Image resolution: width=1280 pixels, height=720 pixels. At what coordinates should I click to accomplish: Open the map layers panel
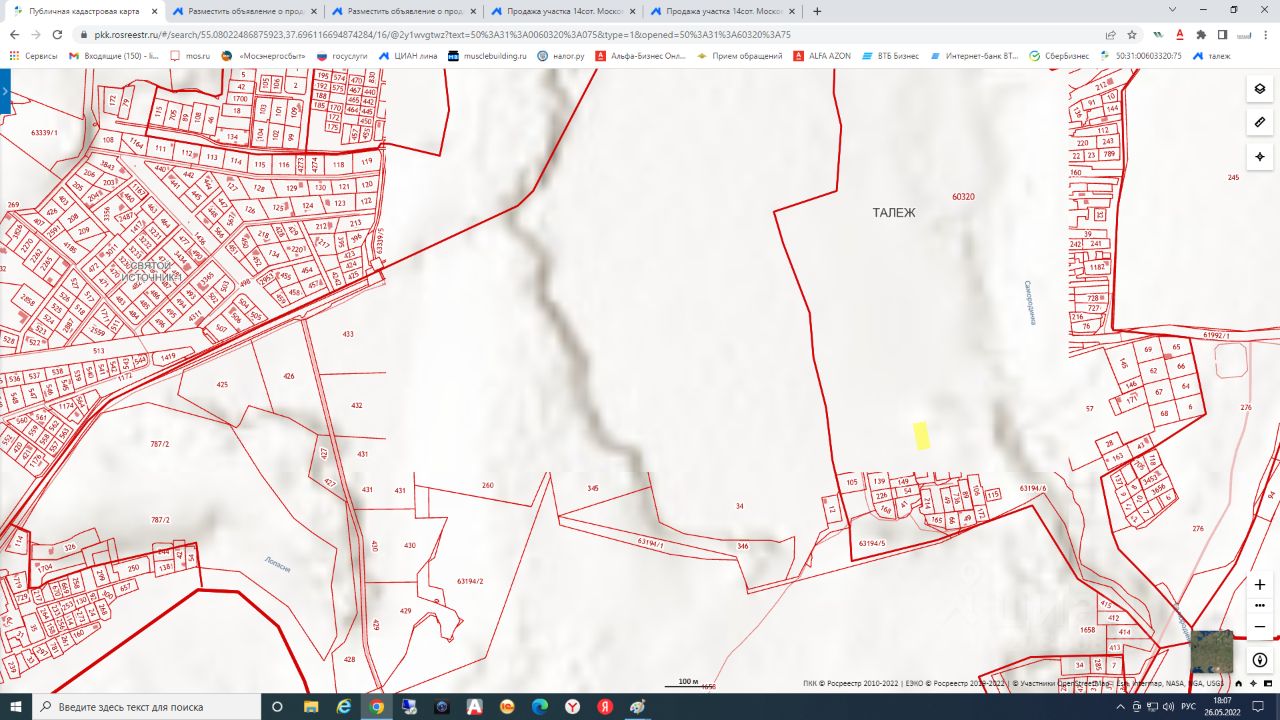click(x=1259, y=88)
